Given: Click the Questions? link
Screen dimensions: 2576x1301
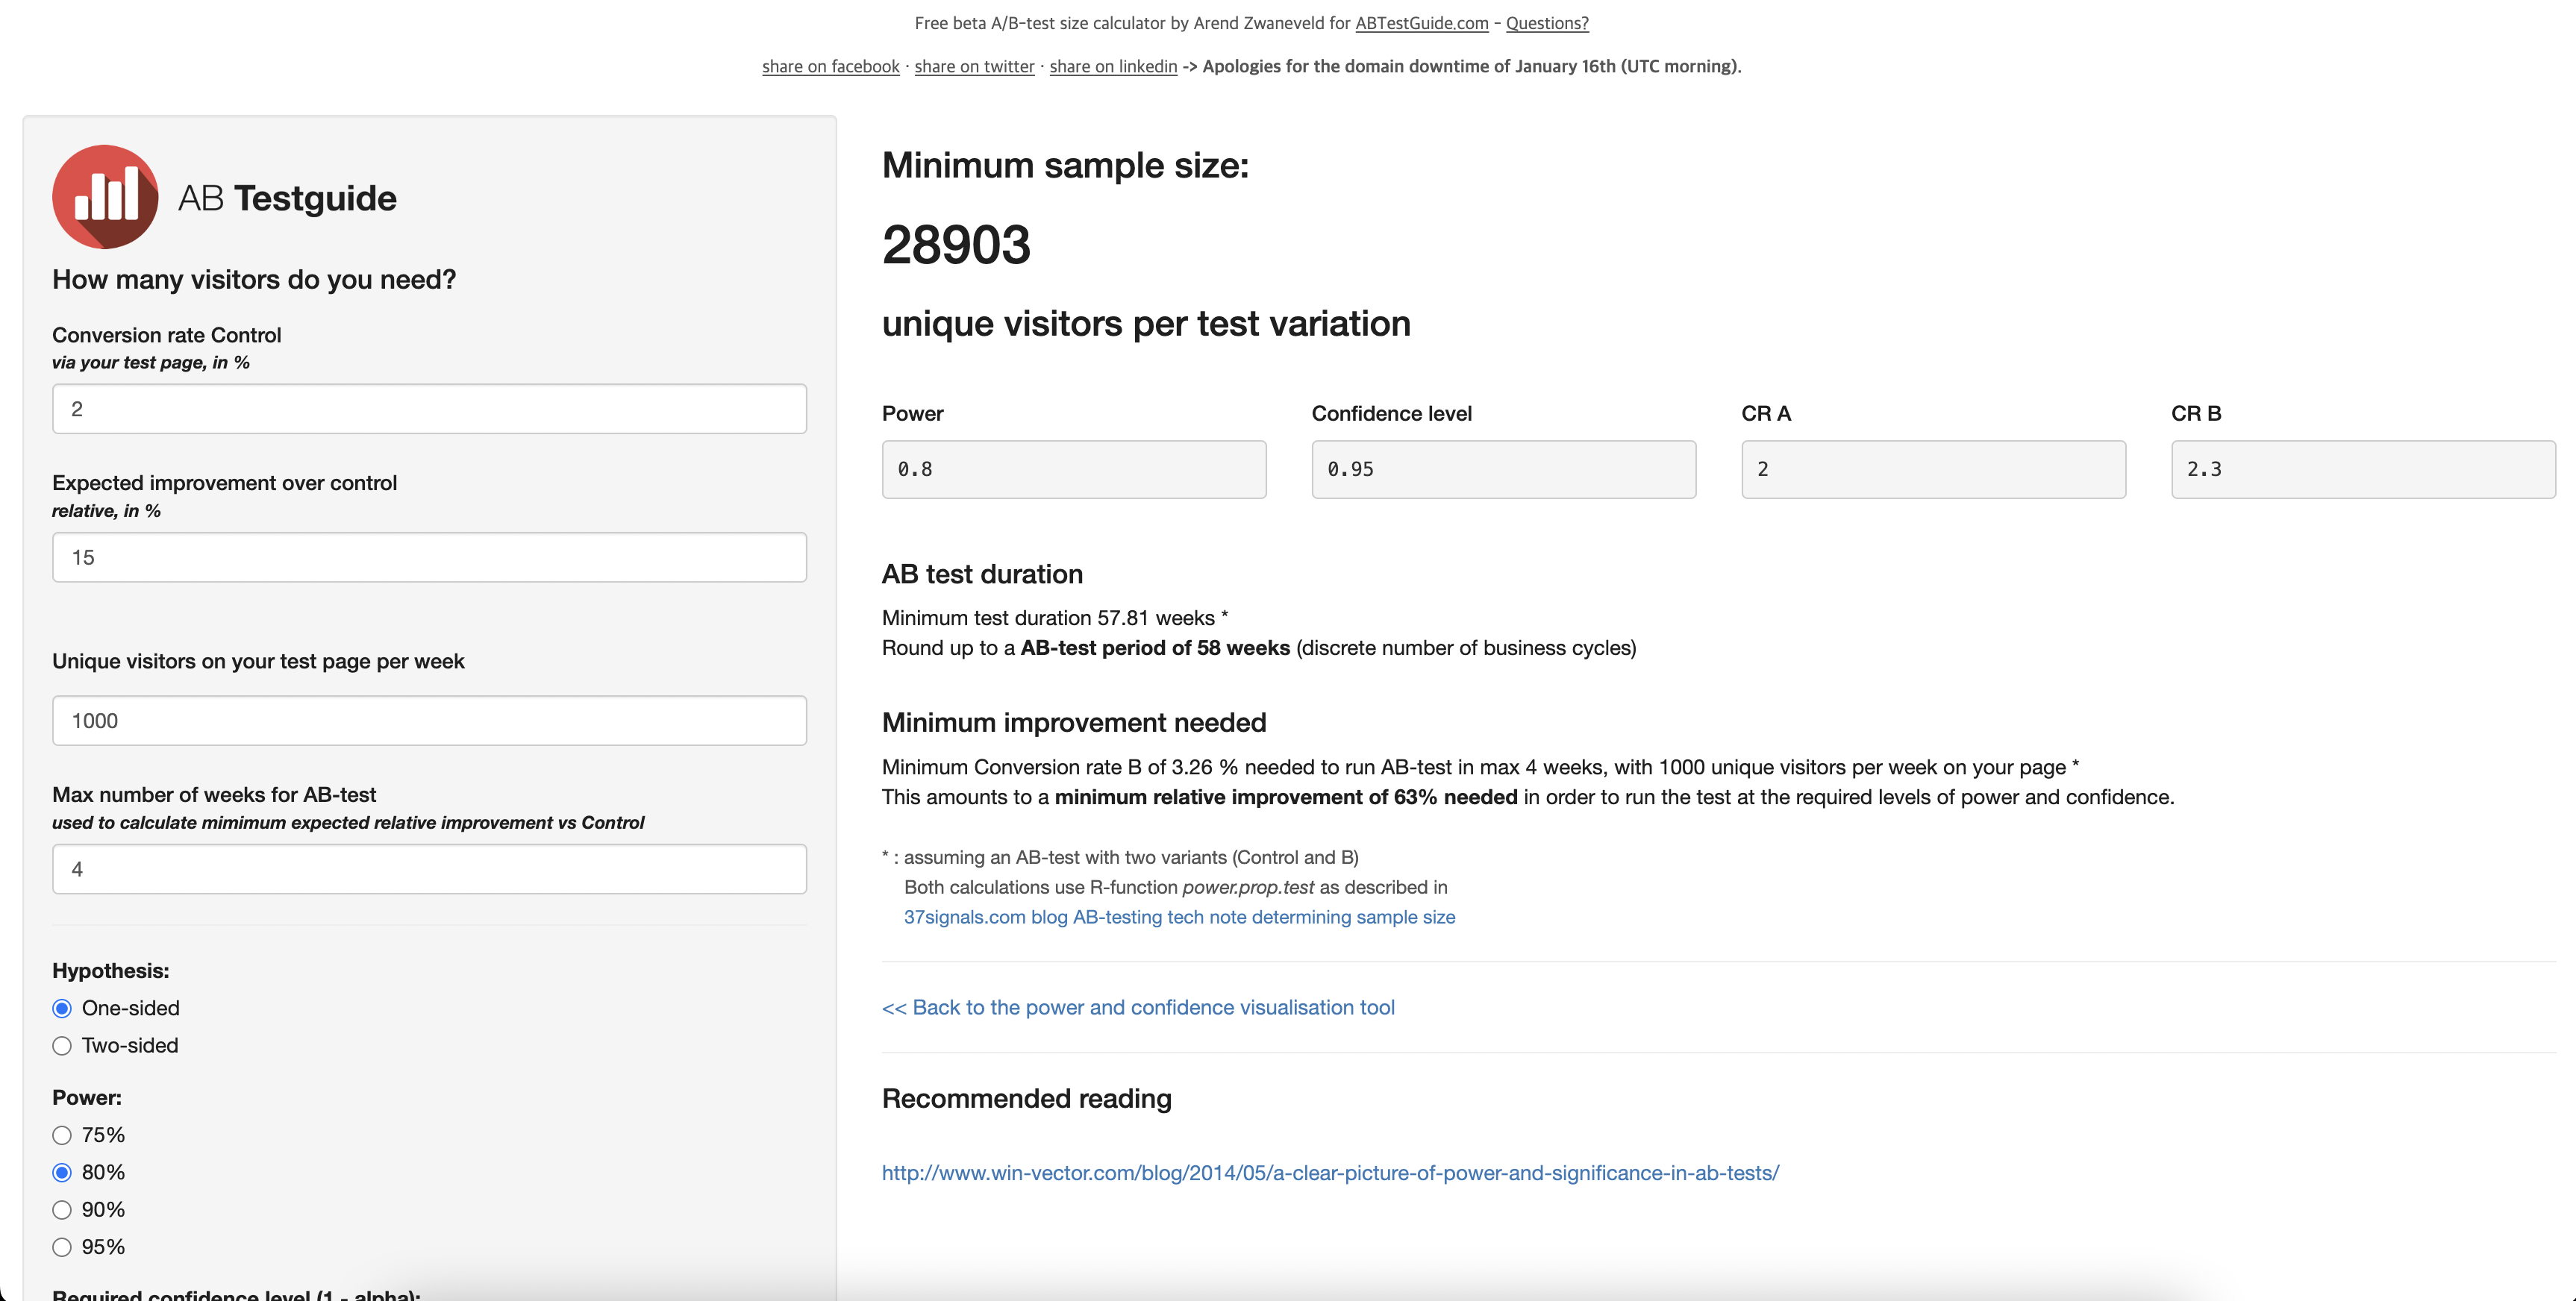Looking at the screenshot, I should click(1546, 23).
